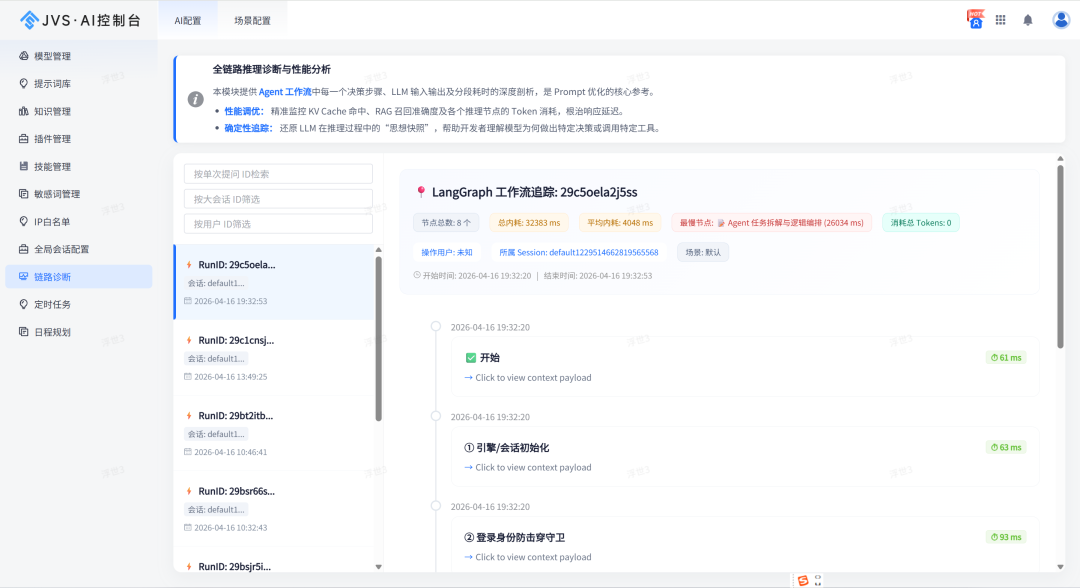
Task: Open 知识管理 menu item
Action: [x=79, y=111]
